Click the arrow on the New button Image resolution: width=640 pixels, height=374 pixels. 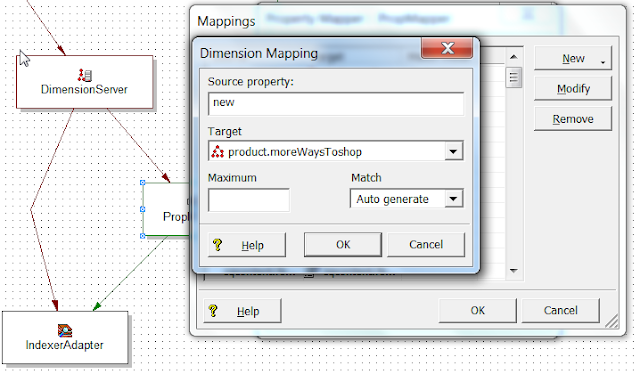tap(603, 62)
